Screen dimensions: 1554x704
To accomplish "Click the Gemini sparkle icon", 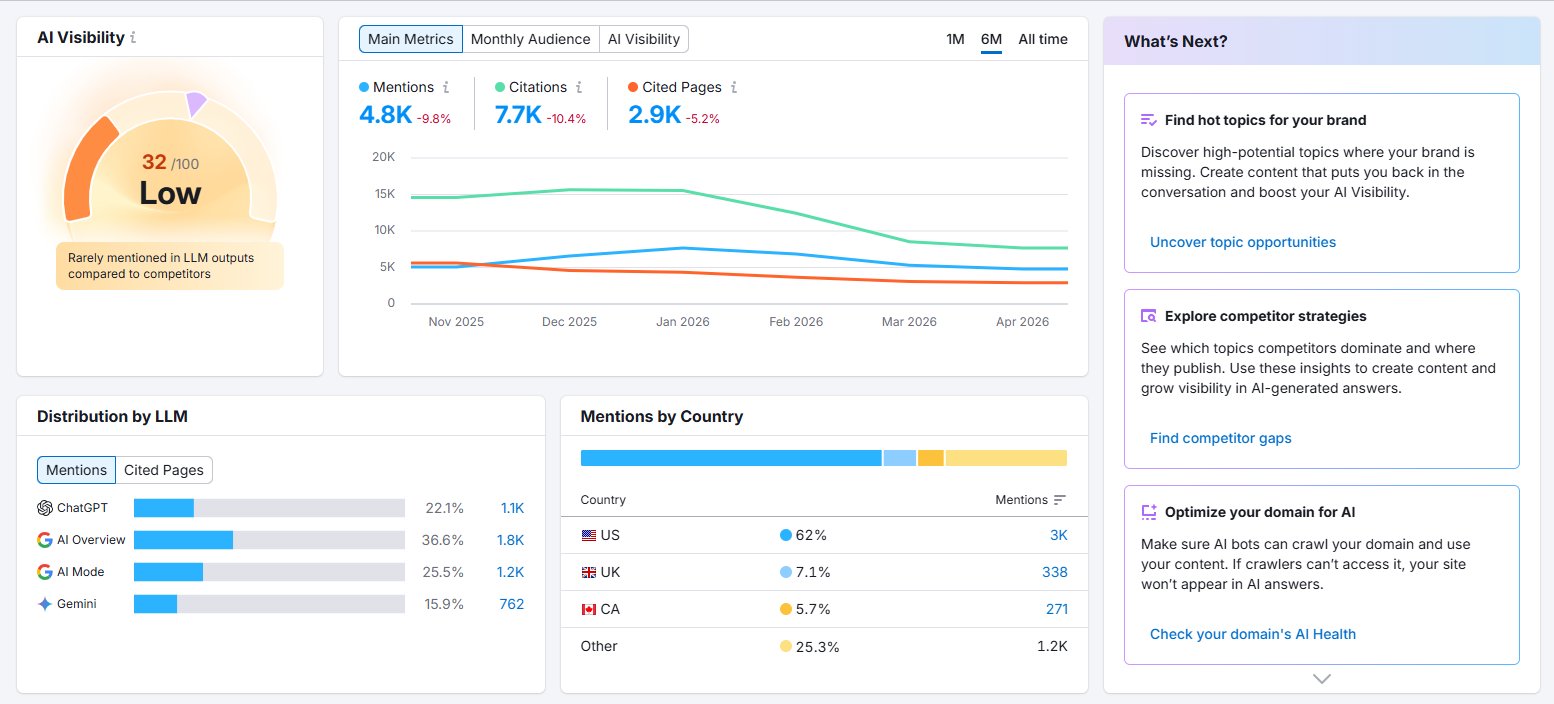I will (45, 604).
